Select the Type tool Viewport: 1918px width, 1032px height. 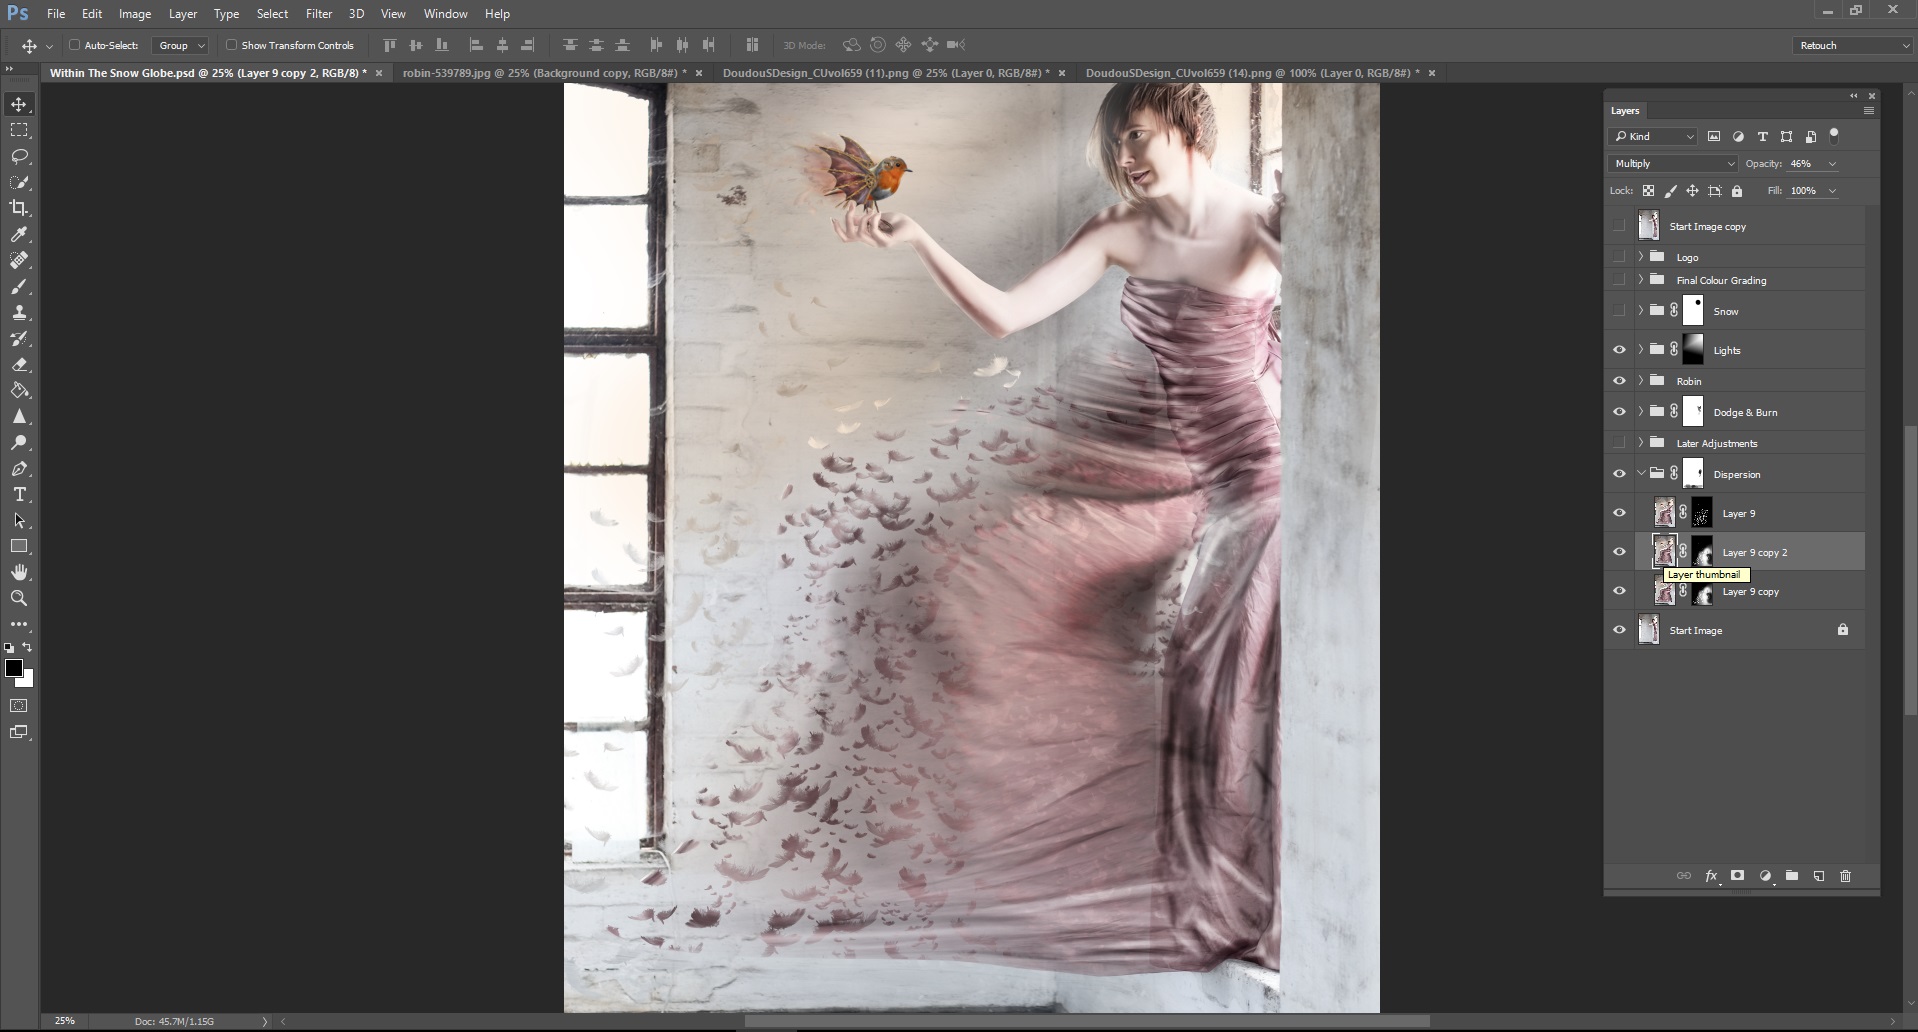[19, 494]
